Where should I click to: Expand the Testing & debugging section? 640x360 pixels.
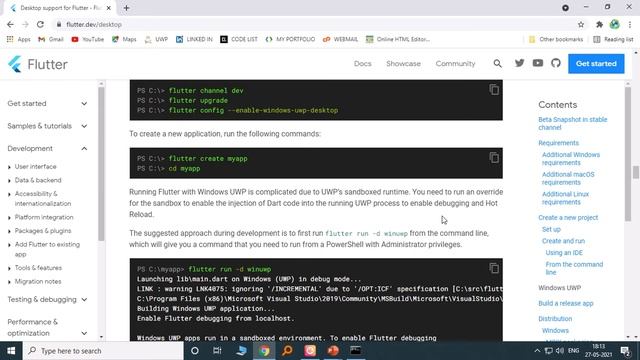(x=47, y=300)
